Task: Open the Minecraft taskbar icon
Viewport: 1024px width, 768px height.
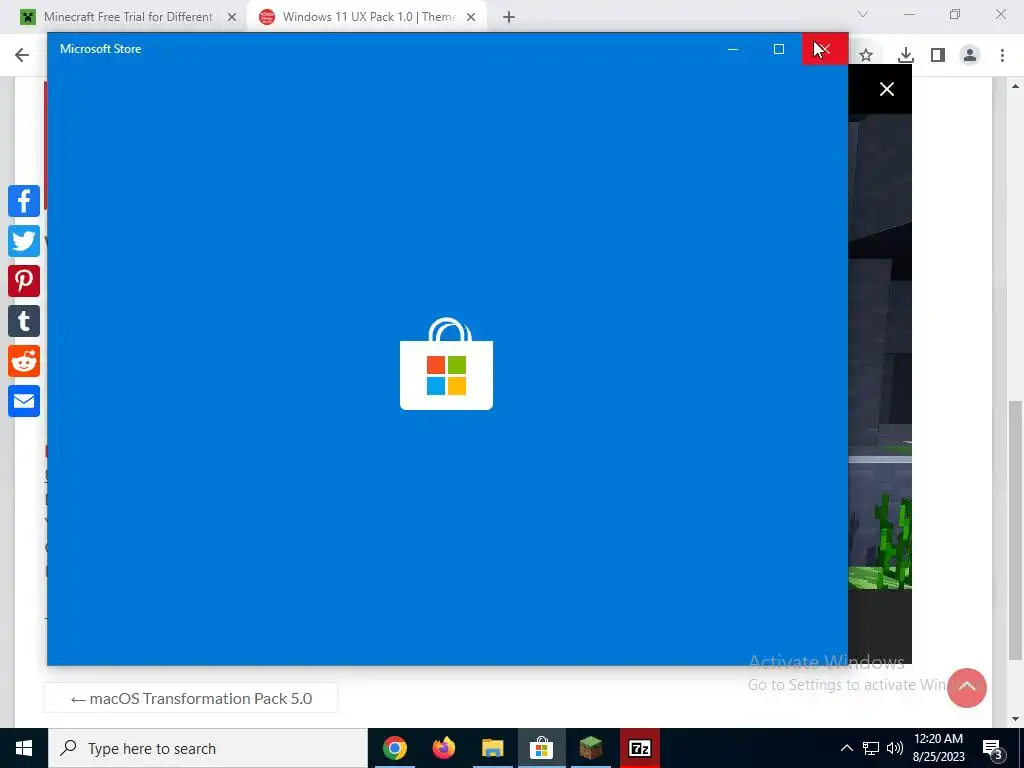Action: [x=590, y=748]
